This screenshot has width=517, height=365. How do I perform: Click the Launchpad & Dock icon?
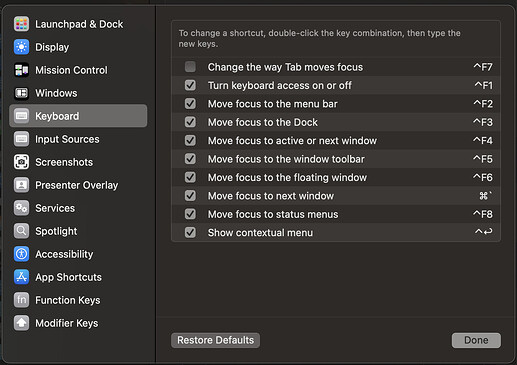pos(21,24)
